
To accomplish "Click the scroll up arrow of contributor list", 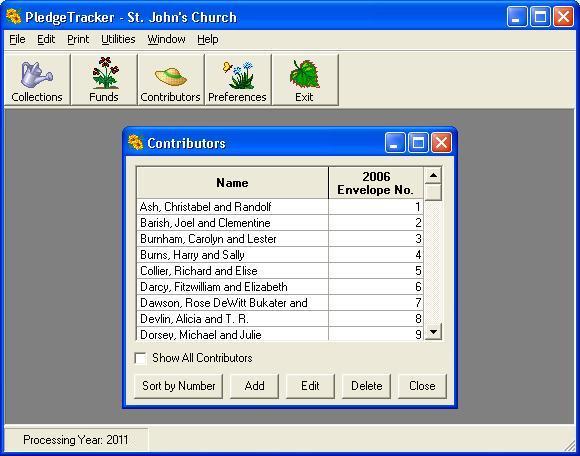I will 433,175.
